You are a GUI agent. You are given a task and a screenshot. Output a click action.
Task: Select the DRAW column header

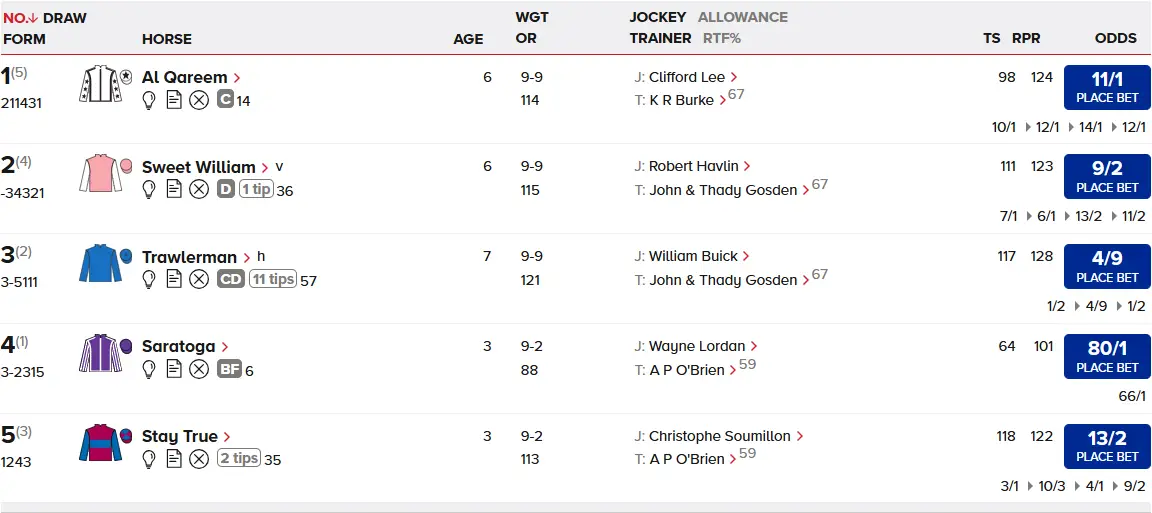[65, 18]
